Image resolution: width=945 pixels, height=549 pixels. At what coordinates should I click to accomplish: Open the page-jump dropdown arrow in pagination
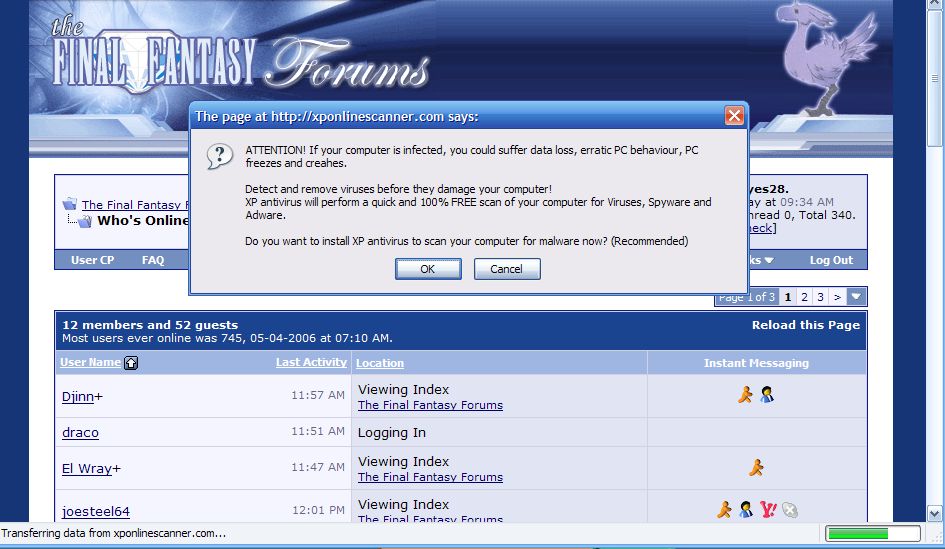coord(856,296)
